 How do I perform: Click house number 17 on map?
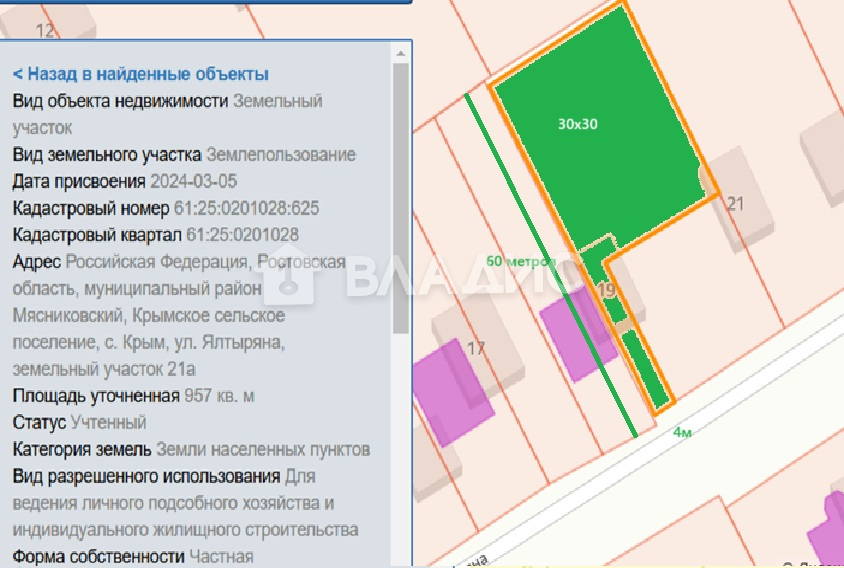476,348
